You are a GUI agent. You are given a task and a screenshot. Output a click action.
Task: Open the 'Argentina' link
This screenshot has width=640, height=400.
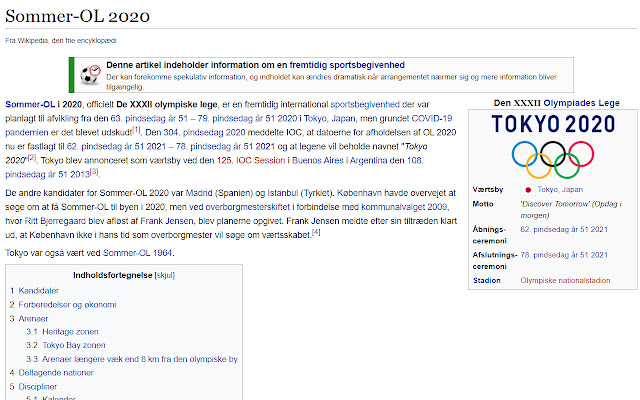coord(368,160)
